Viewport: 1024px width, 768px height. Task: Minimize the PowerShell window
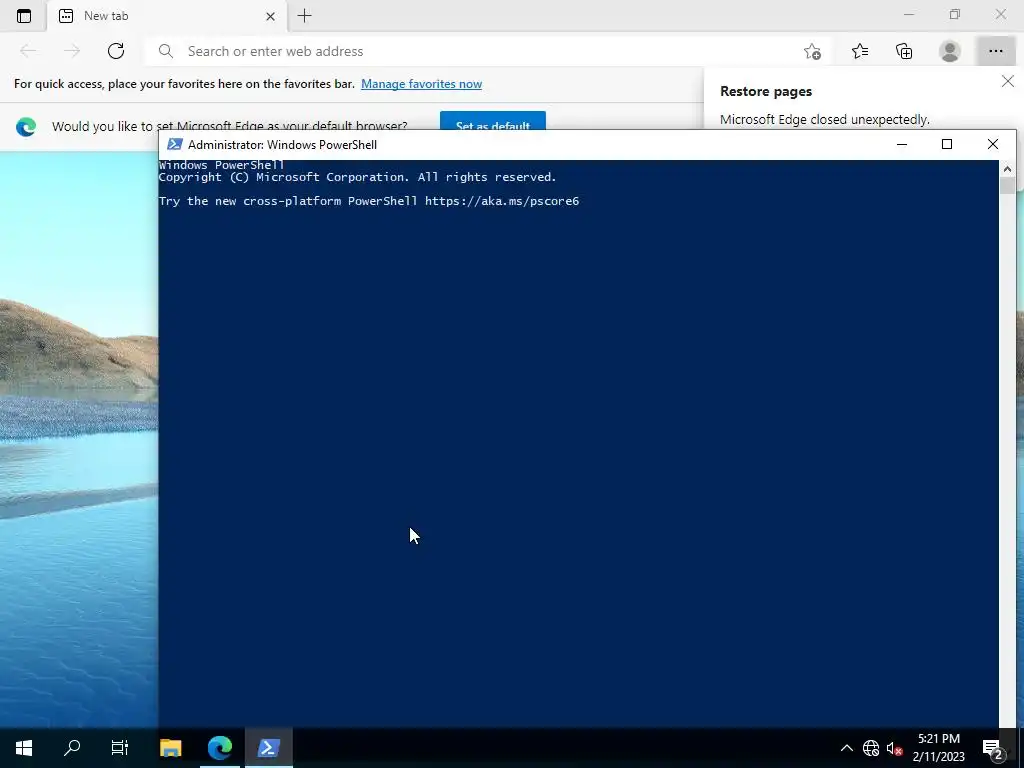tap(902, 144)
